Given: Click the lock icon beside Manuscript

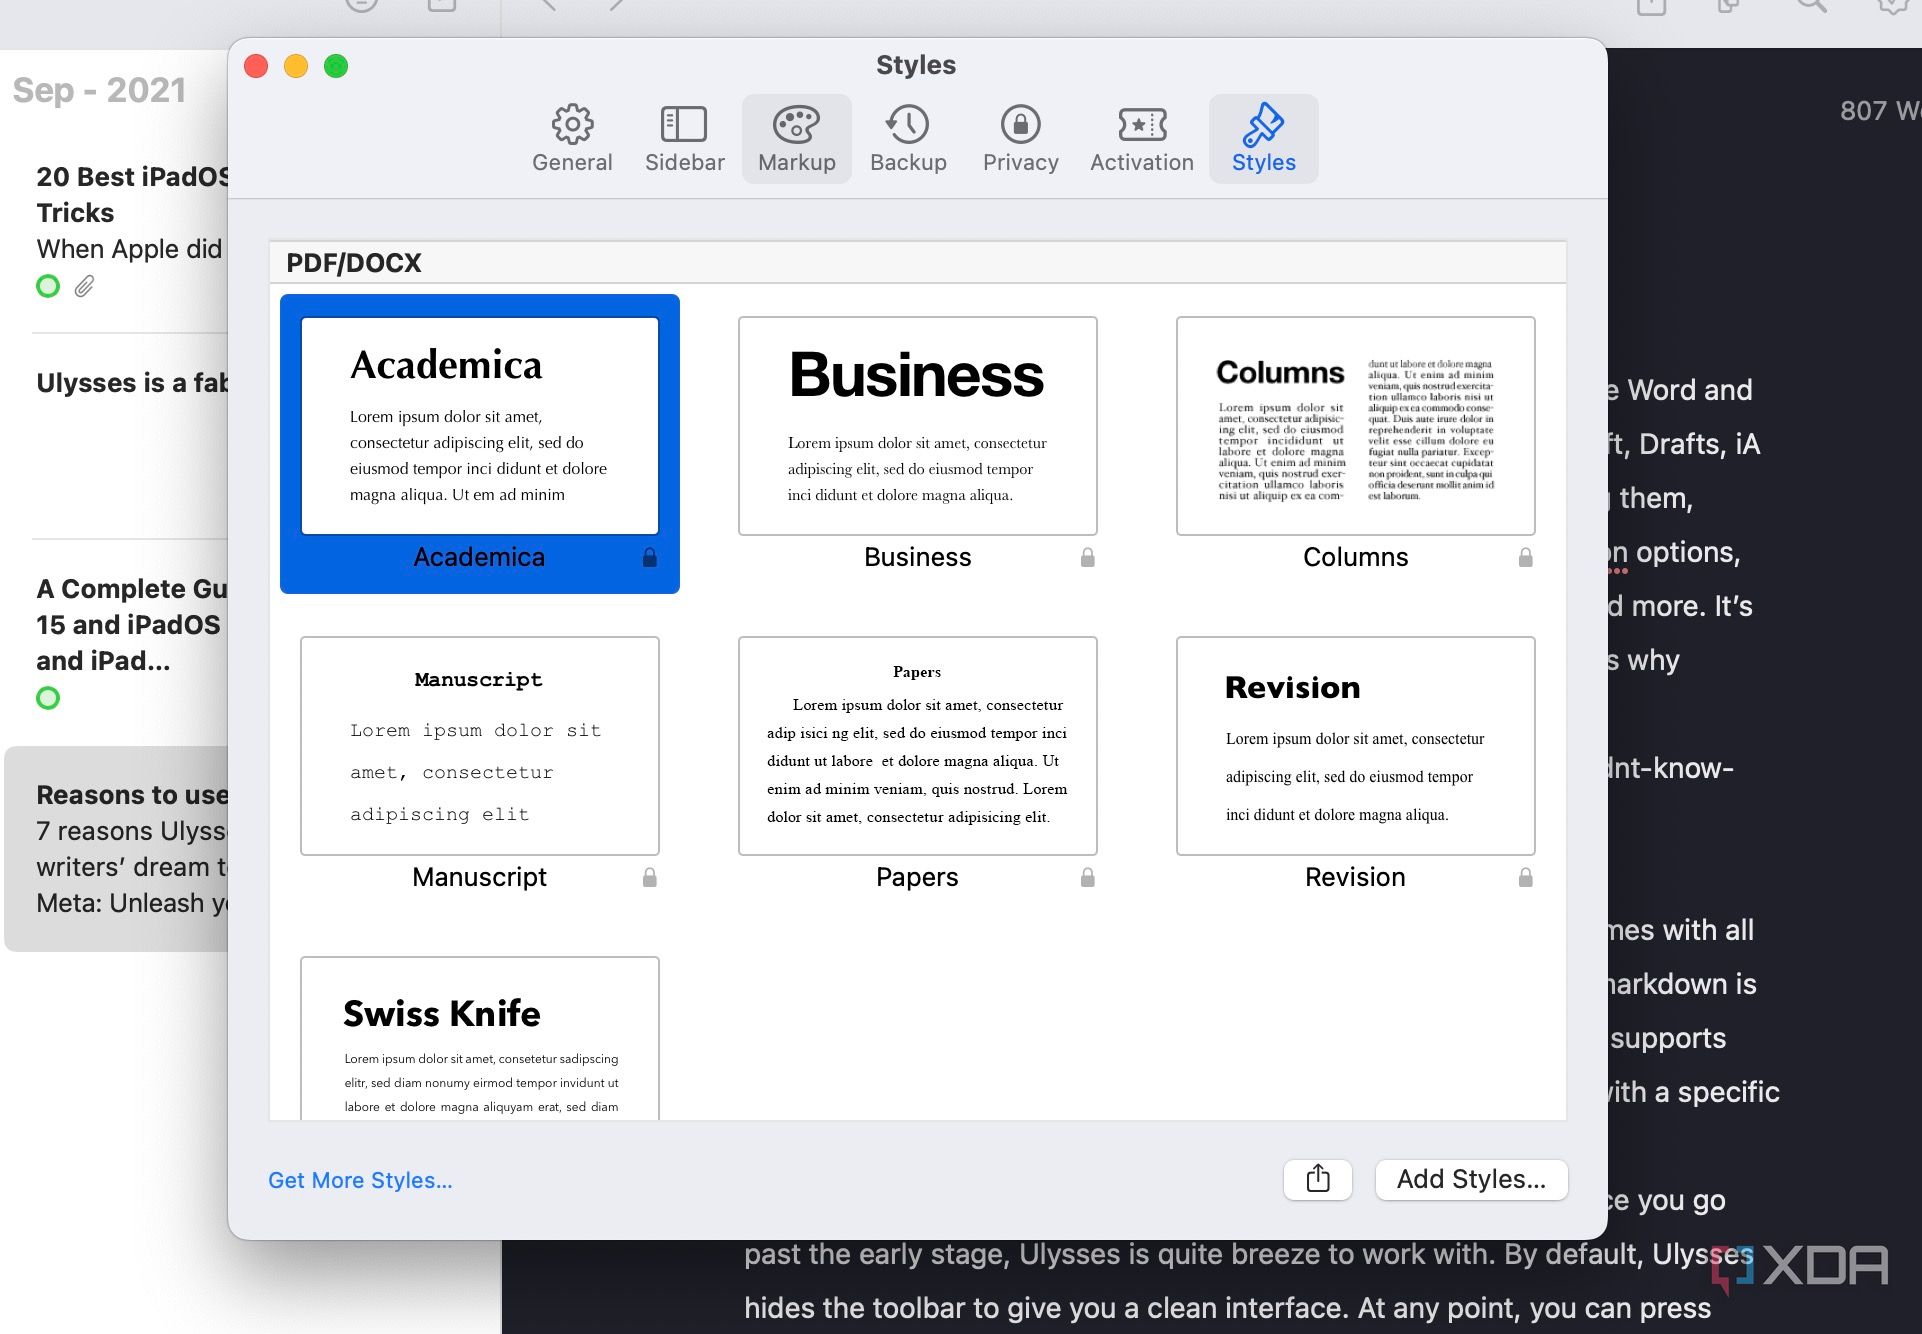Looking at the screenshot, I should [x=650, y=877].
